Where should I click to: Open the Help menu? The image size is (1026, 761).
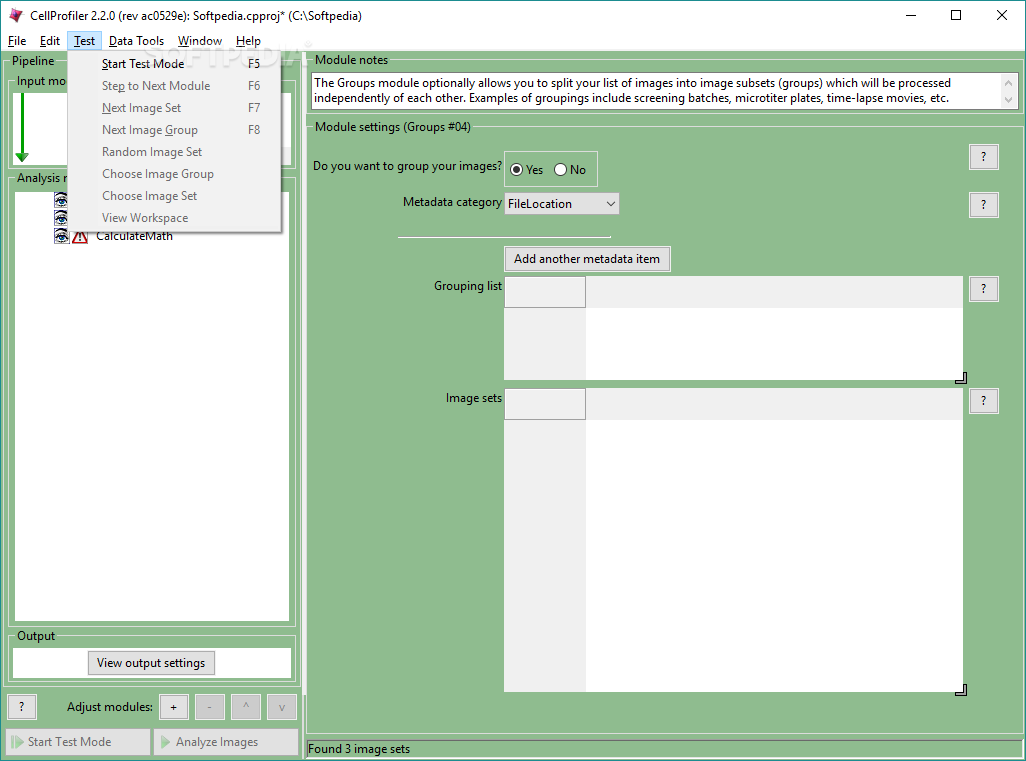pyautogui.click(x=248, y=41)
